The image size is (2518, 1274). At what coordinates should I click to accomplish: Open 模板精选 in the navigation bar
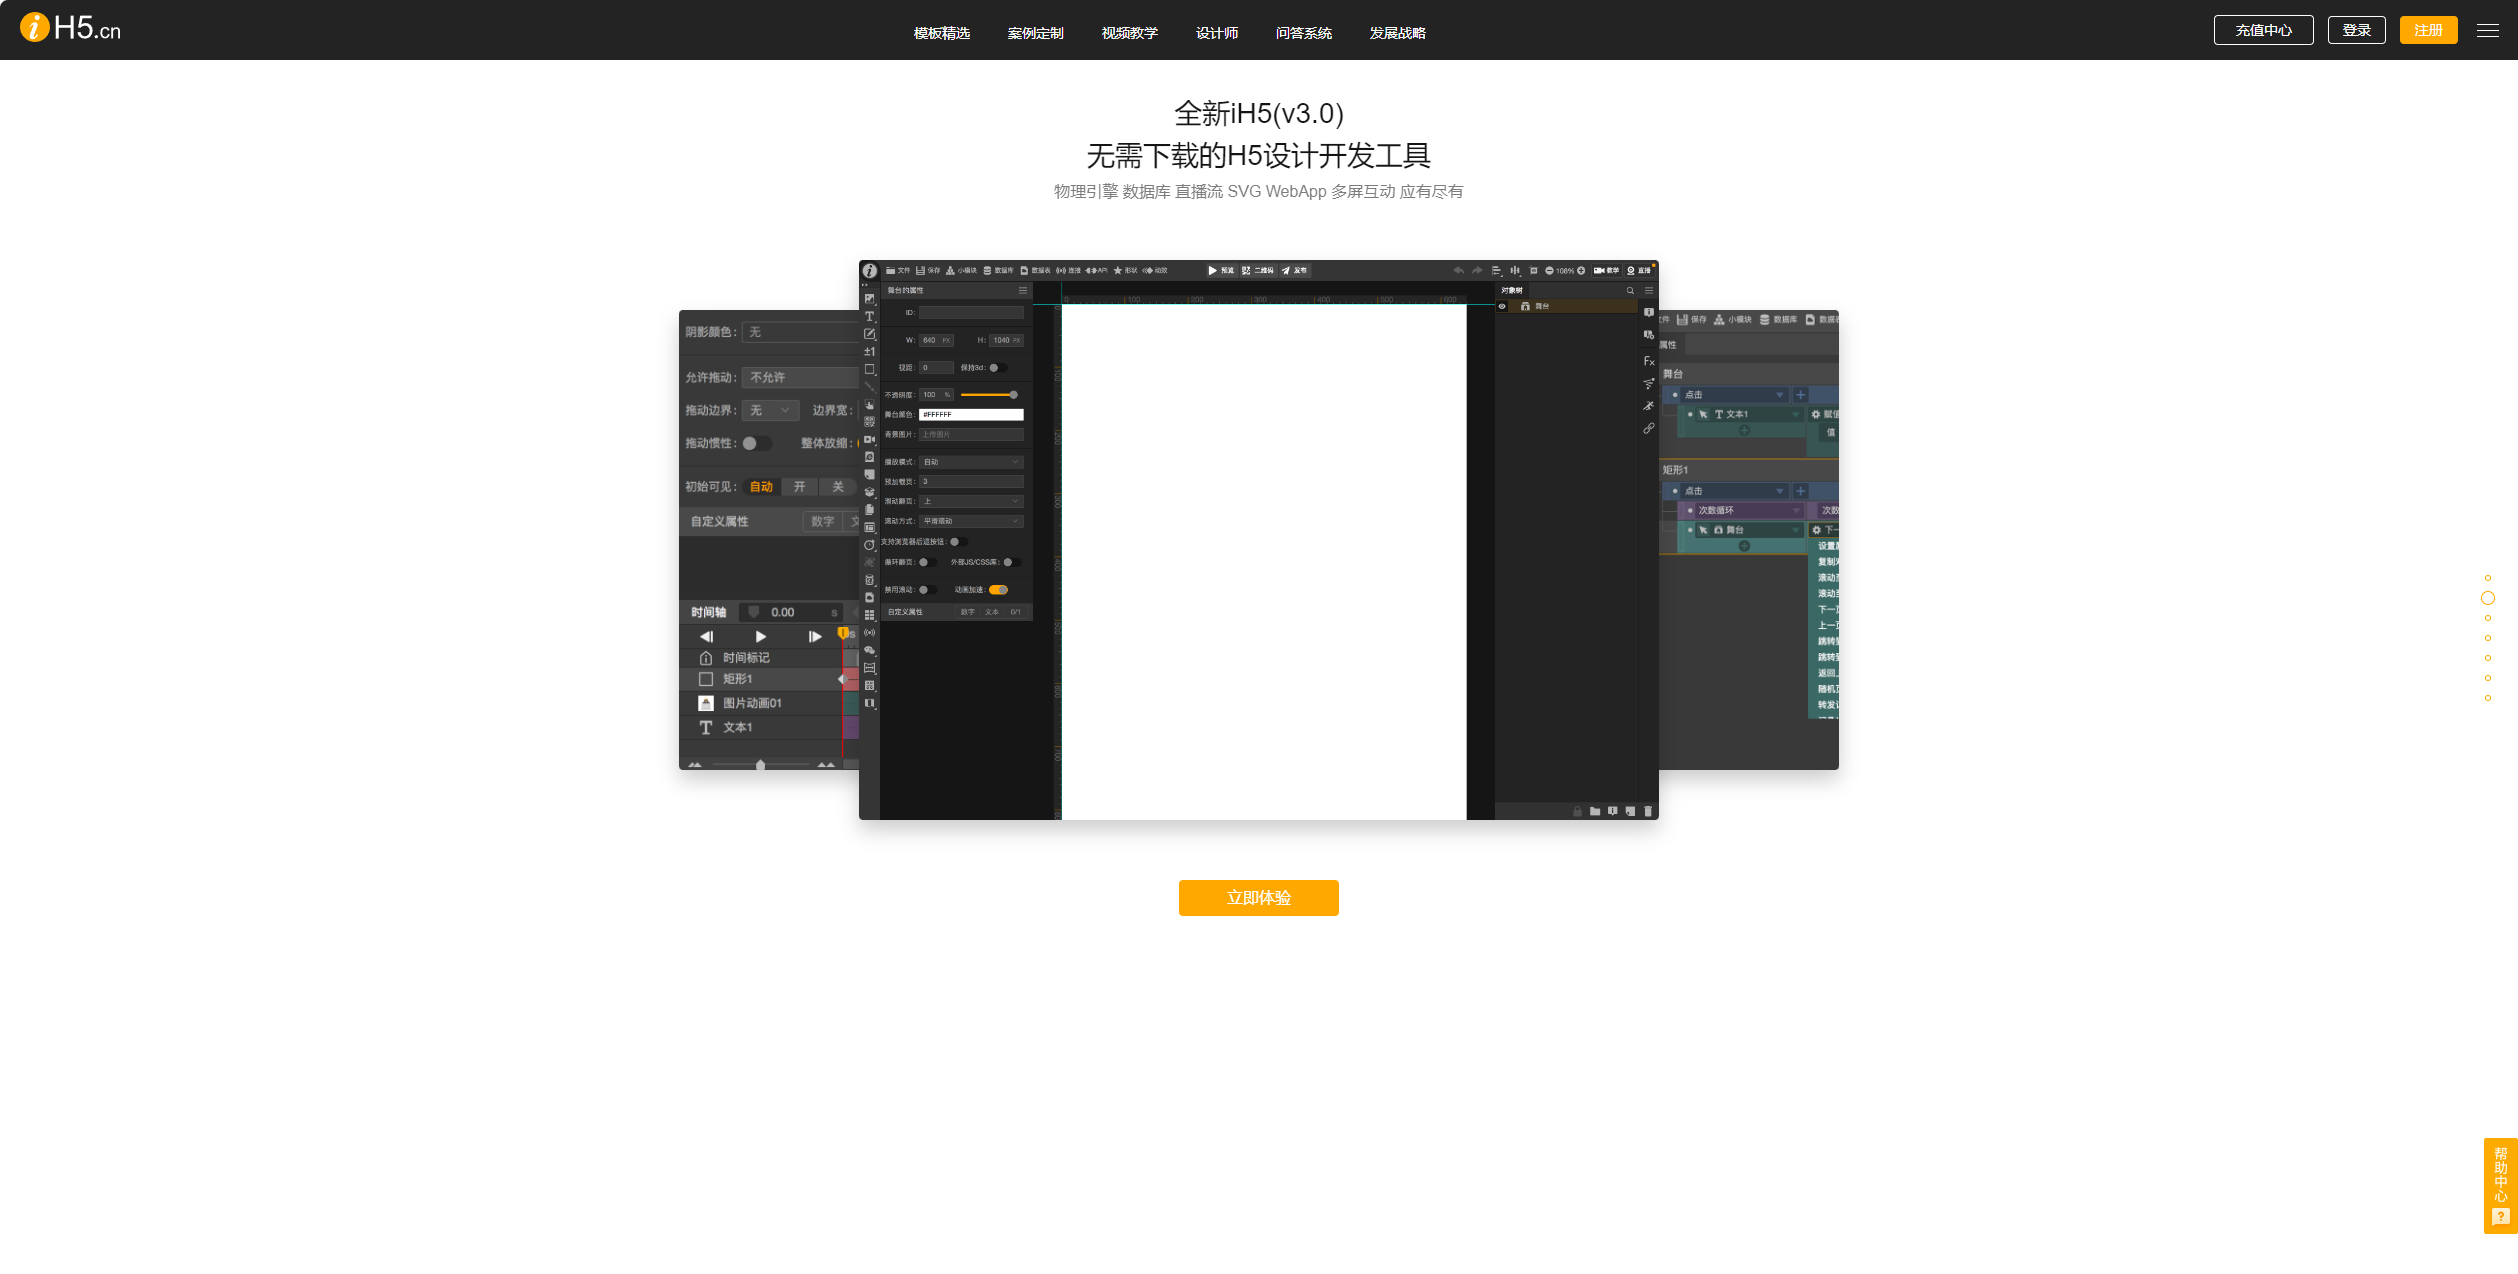pyautogui.click(x=941, y=33)
